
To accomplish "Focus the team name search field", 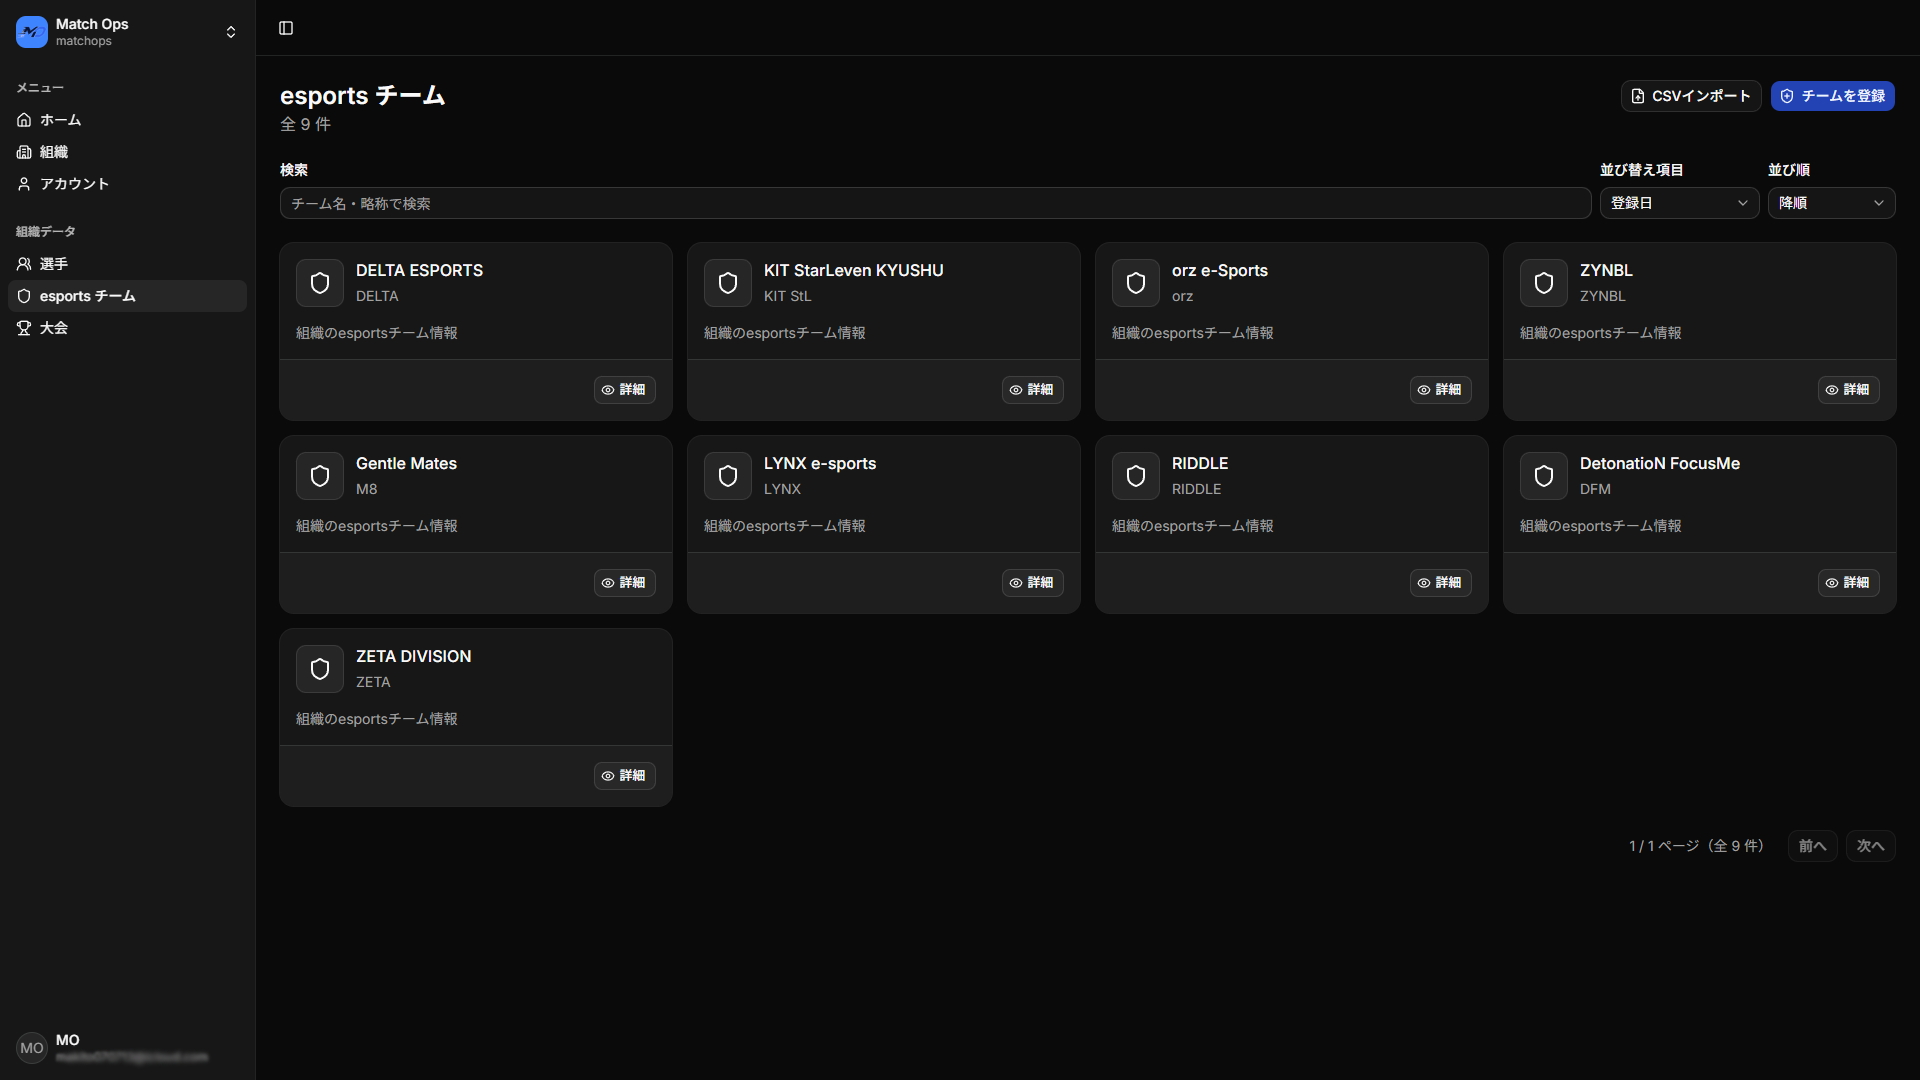I will pyautogui.click(x=935, y=203).
